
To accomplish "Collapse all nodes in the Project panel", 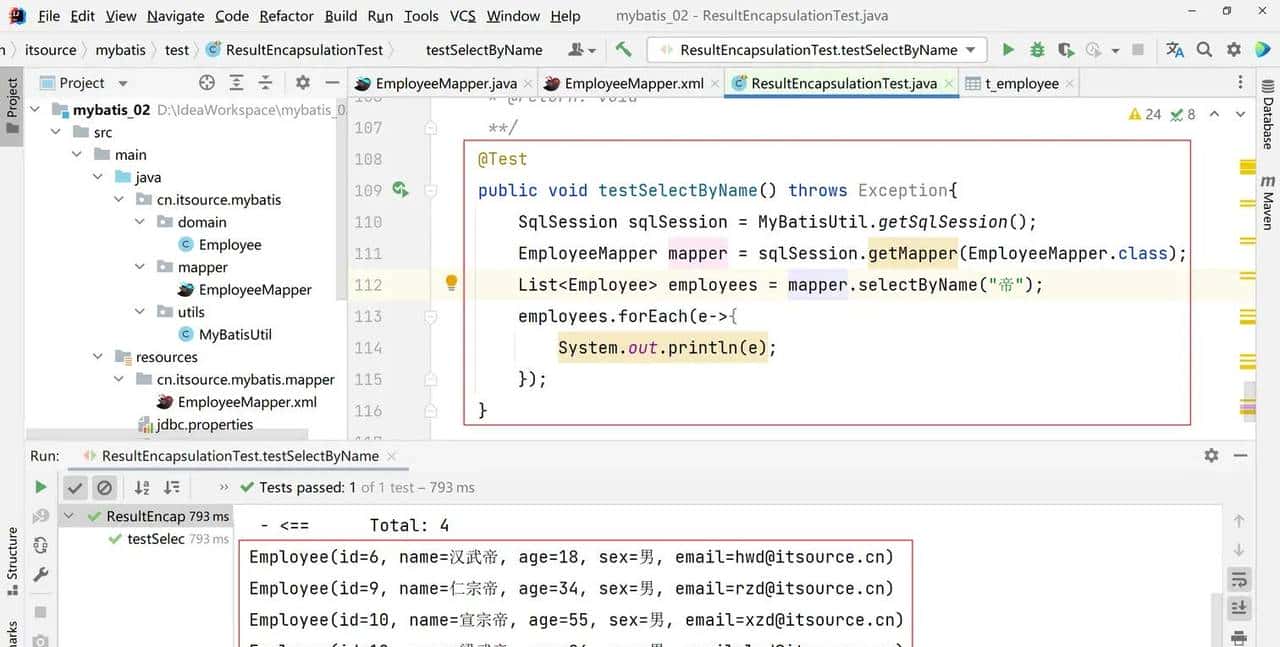I will [x=265, y=83].
